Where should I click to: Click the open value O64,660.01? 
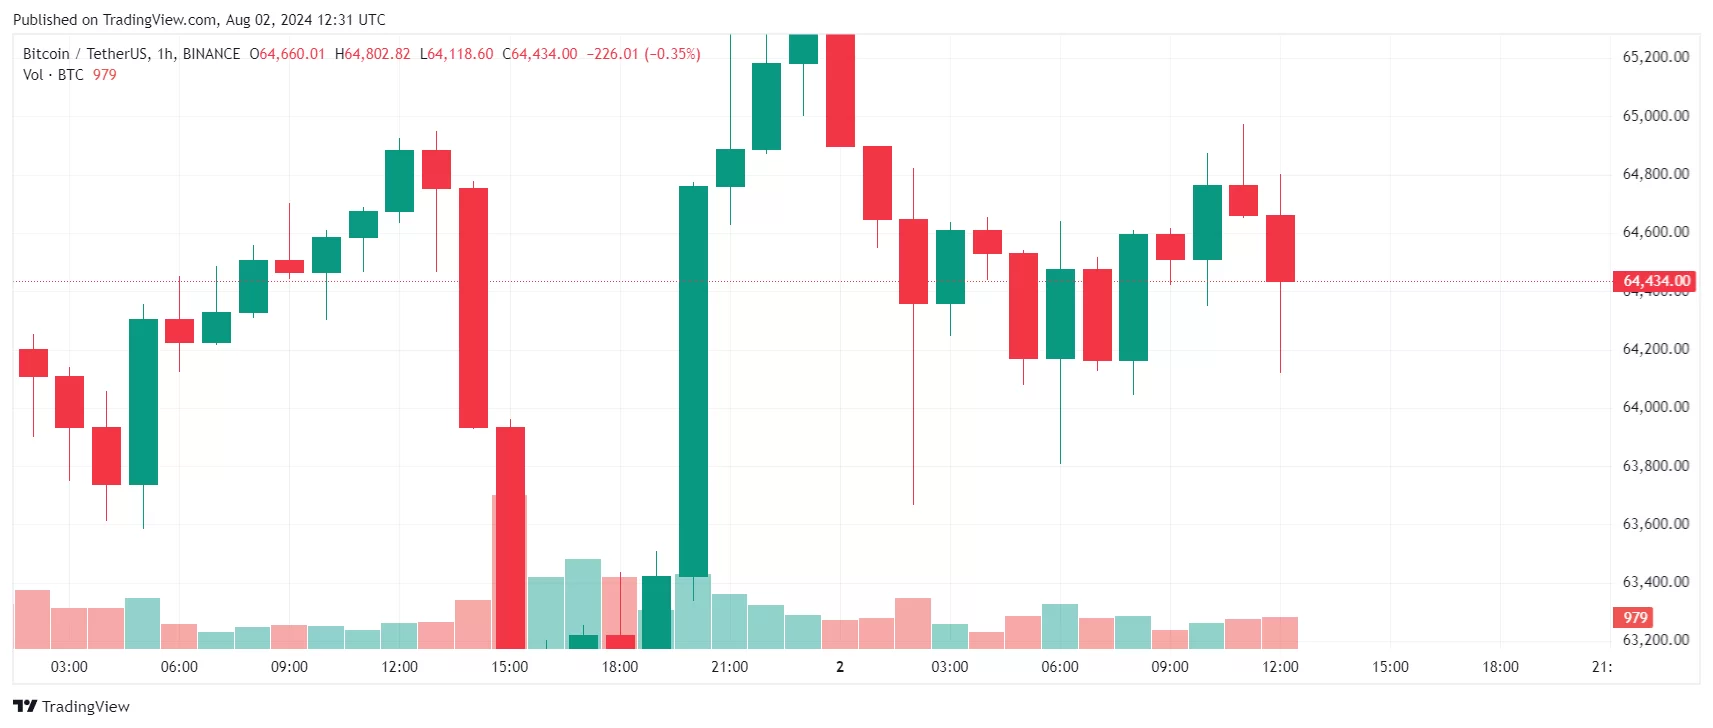coord(288,54)
